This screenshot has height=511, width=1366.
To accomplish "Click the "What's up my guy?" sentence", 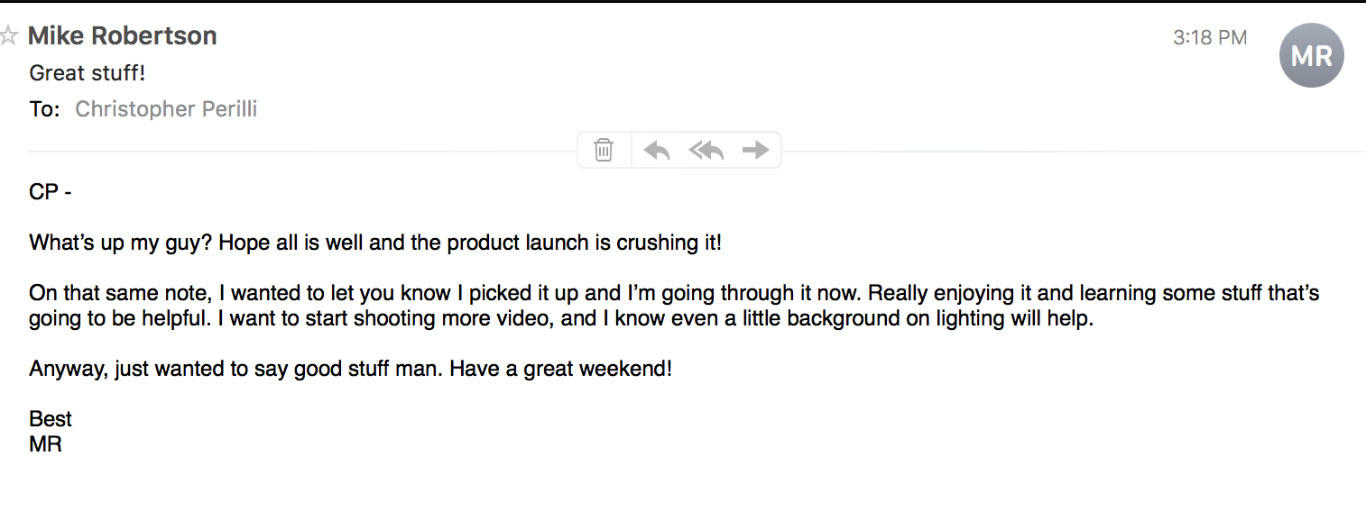I will pyautogui.click(x=121, y=243).
